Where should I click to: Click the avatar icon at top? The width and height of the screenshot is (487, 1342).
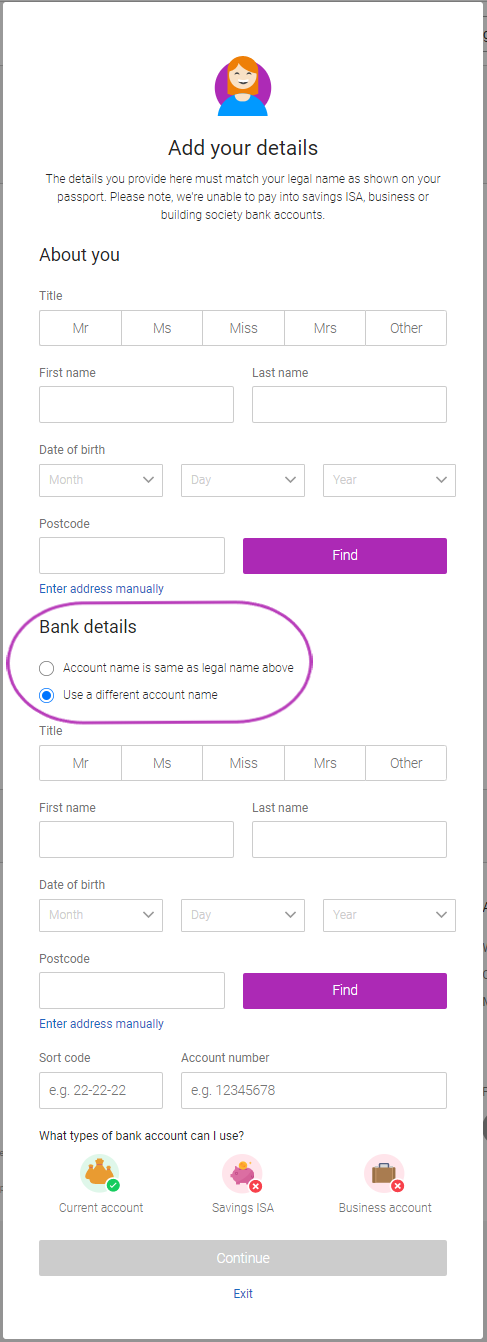[243, 86]
